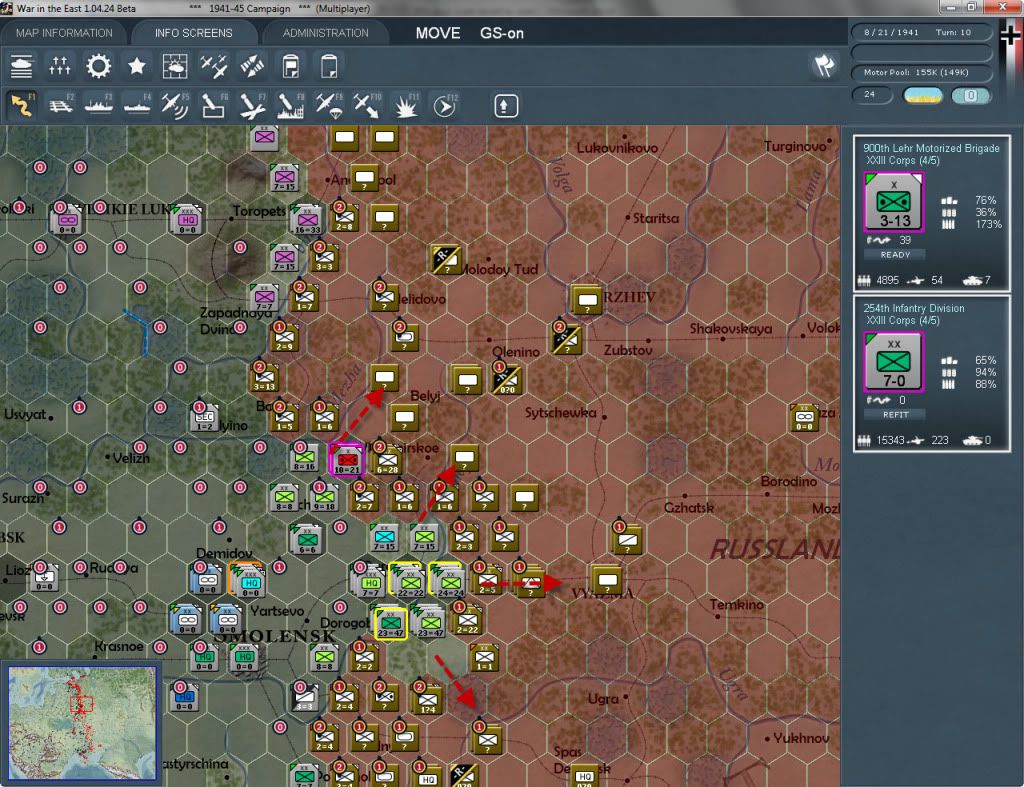The width and height of the screenshot is (1024, 787).
Task: Click the Motor Pool 155K (149K) field
Action: pos(921,72)
